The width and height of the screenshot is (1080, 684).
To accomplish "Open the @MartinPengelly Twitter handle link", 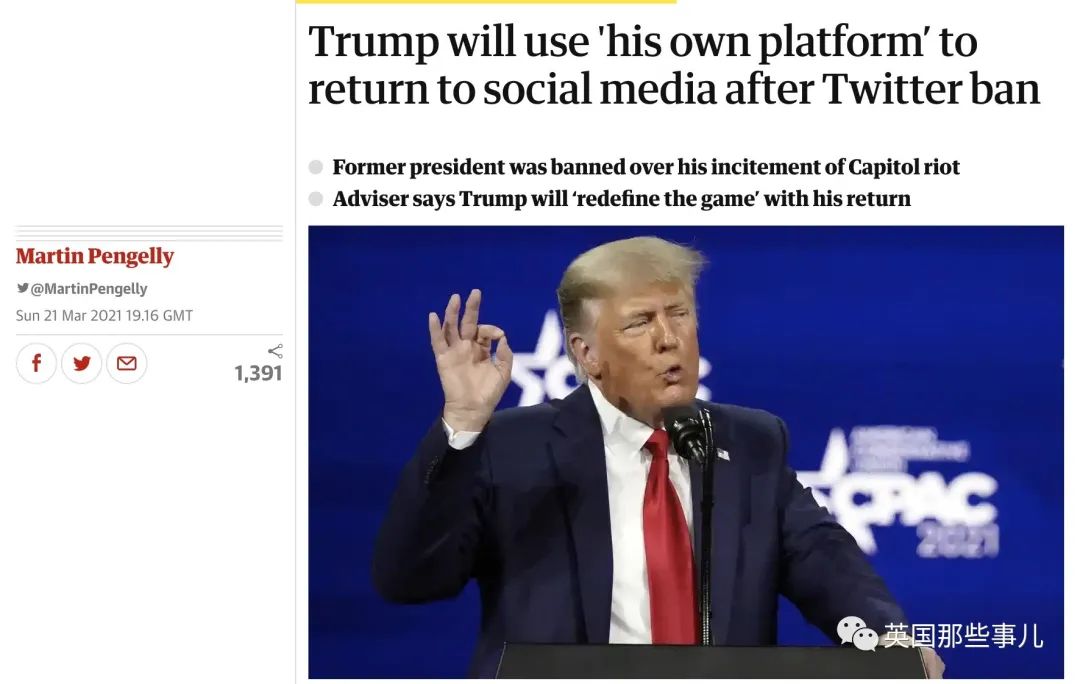I will [89, 289].
